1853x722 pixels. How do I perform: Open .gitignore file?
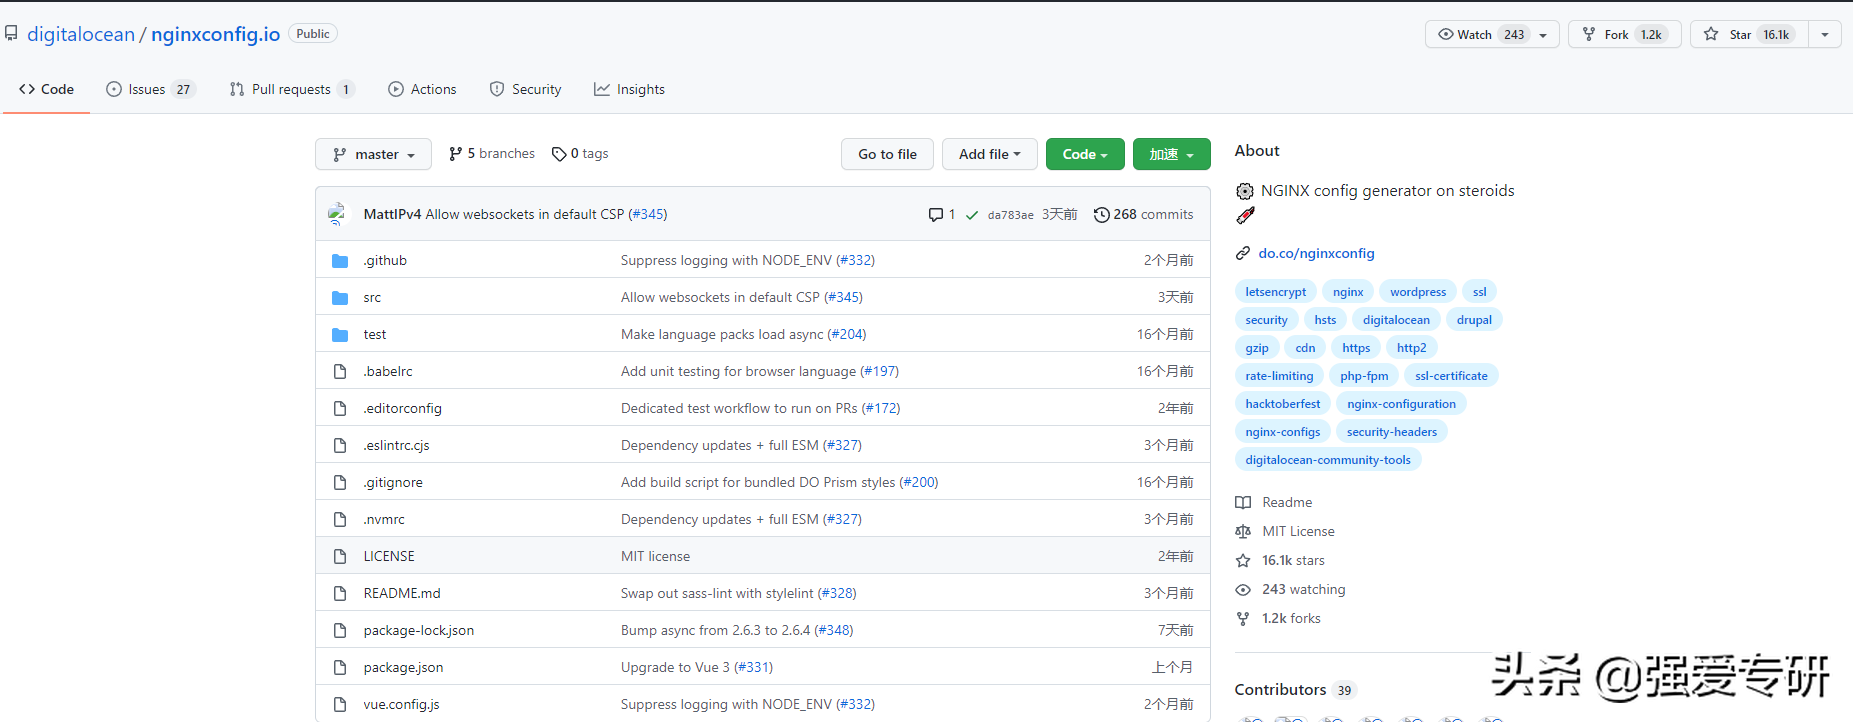tap(393, 483)
